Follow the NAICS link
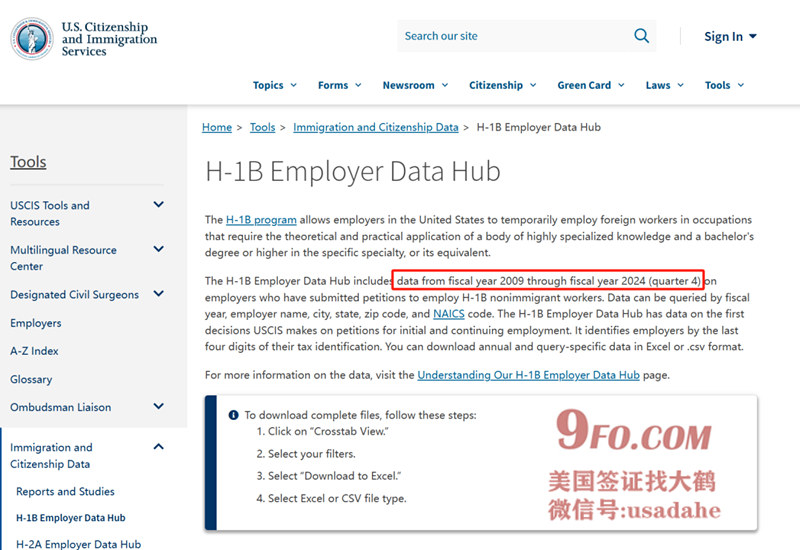 point(448,314)
